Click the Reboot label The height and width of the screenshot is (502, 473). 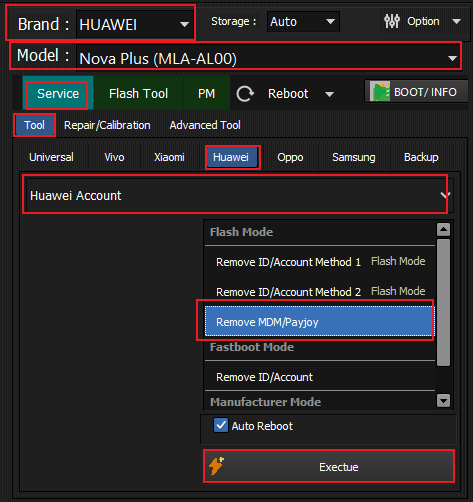pos(288,94)
